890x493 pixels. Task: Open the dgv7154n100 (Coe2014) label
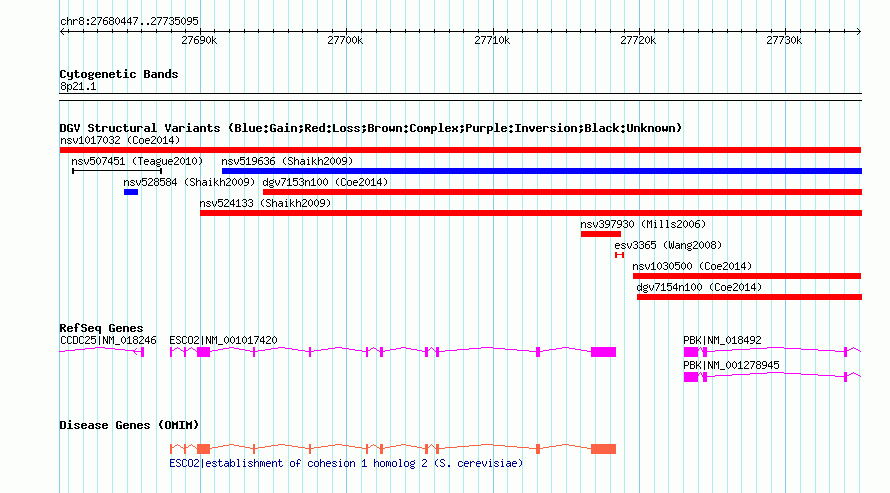[699, 287]
